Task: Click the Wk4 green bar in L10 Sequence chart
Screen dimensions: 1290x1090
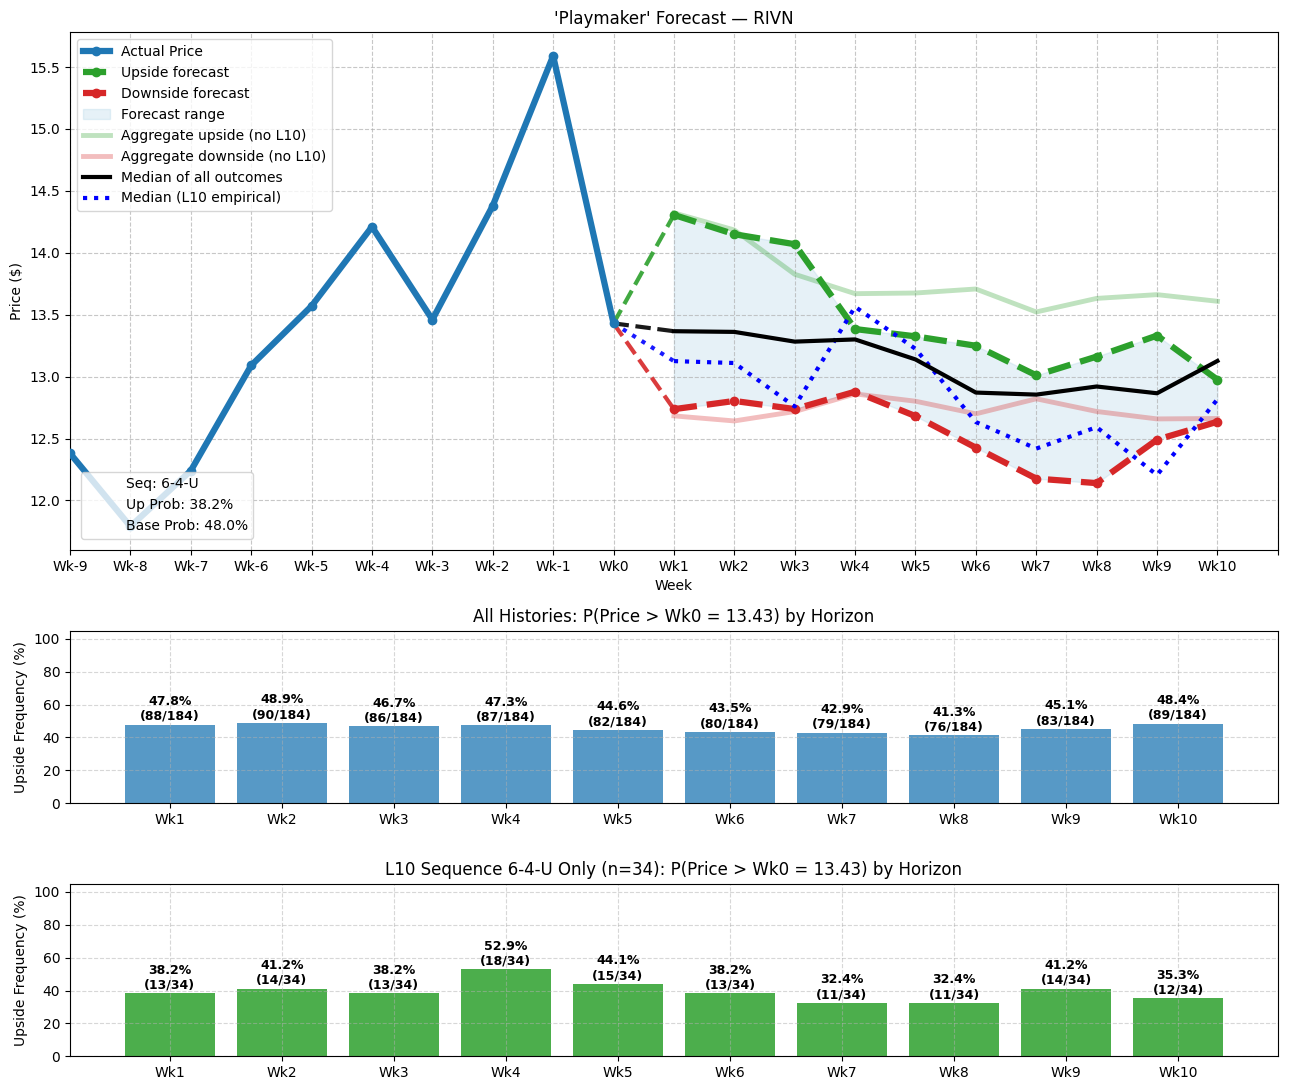Action: (x=505, y=1012)
